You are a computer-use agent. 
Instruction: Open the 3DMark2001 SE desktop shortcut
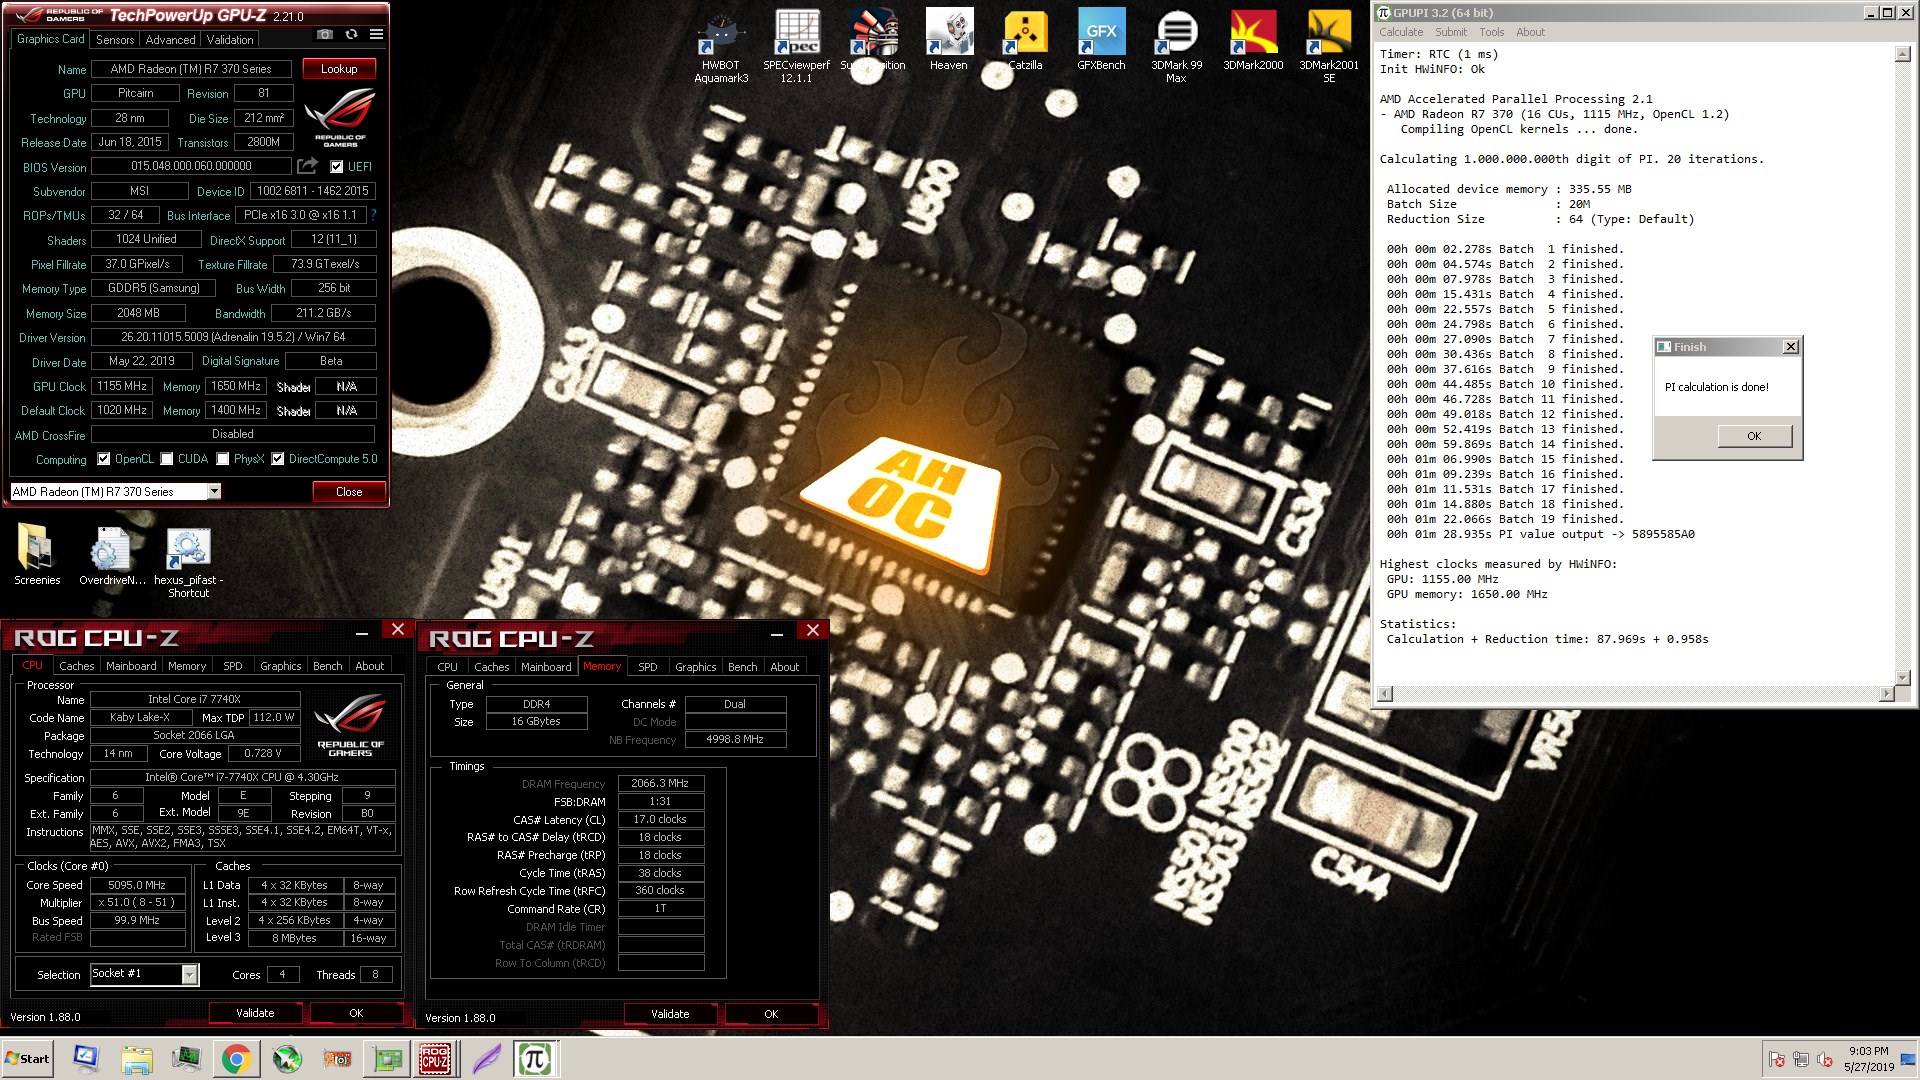(x=1329, y=47)
